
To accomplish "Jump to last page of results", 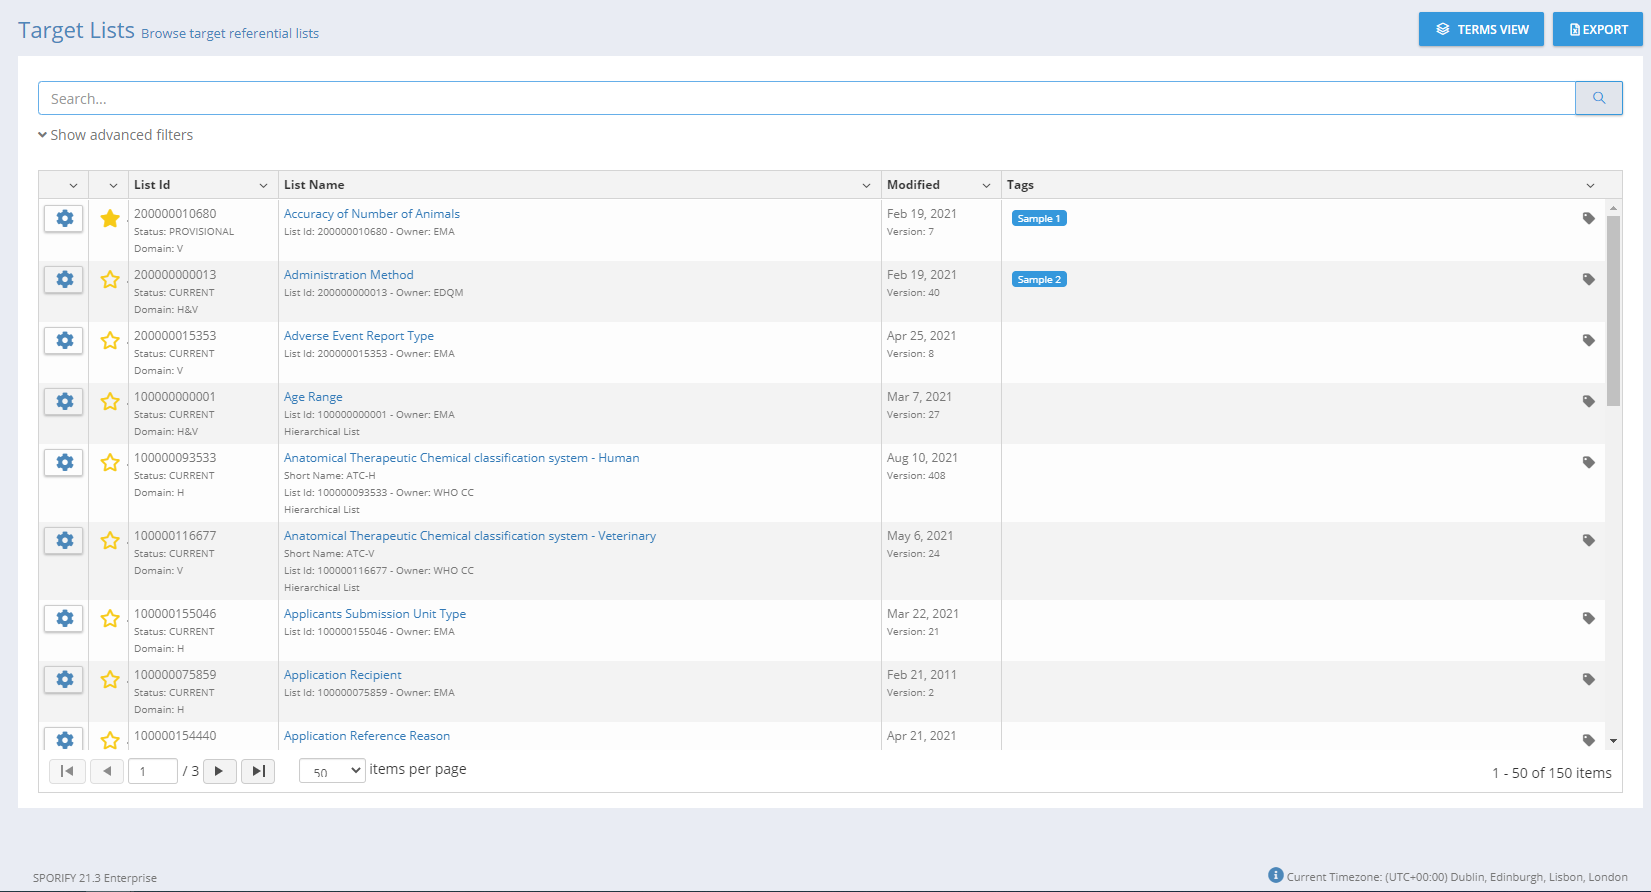I will tap(258, 771).
